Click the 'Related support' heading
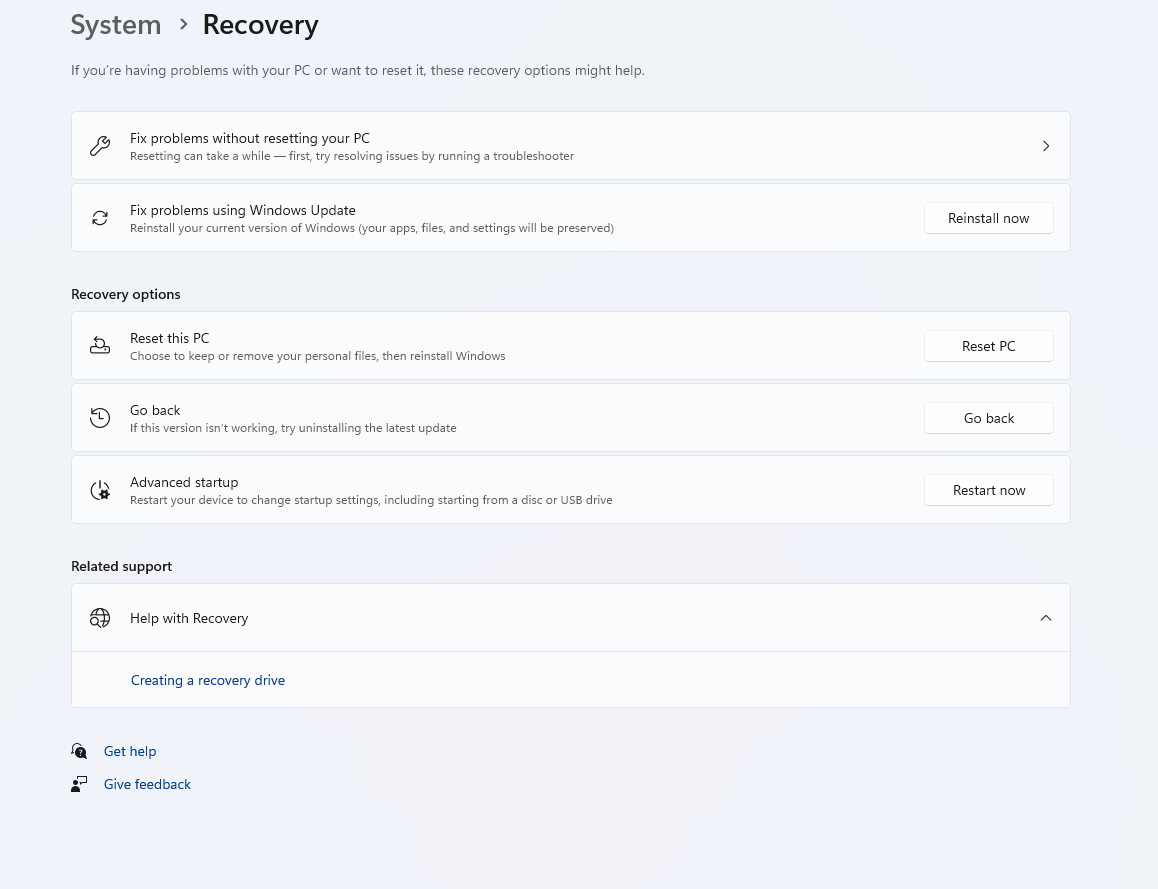This screenshot has height=889, width=1158. [121, 566]
